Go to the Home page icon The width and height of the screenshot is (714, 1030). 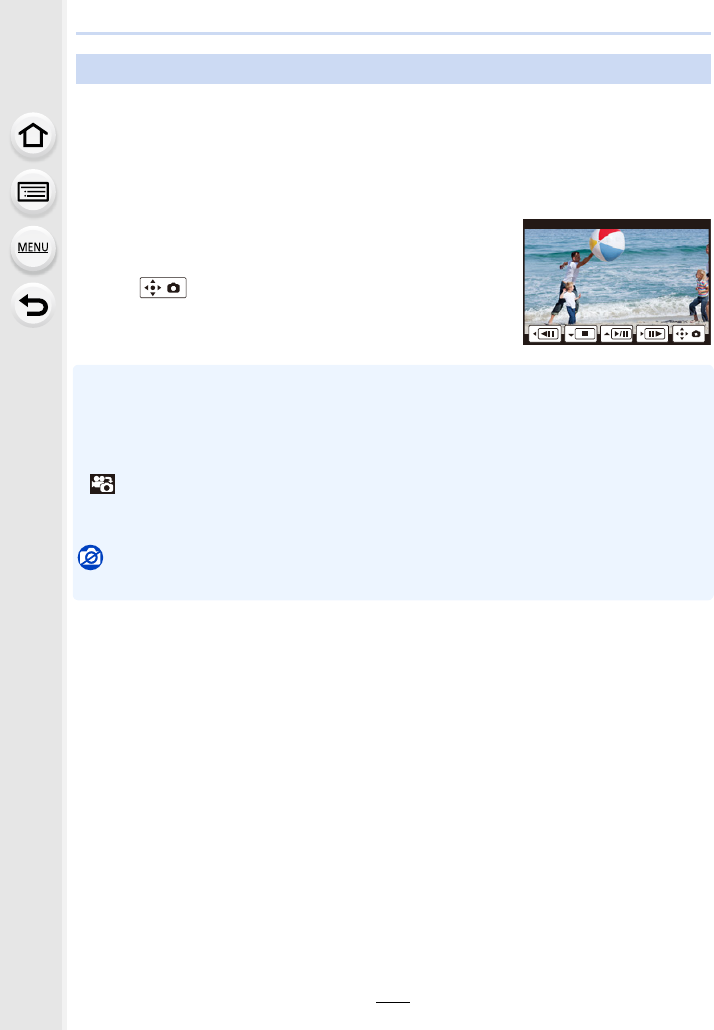click(x=33, y=136)
